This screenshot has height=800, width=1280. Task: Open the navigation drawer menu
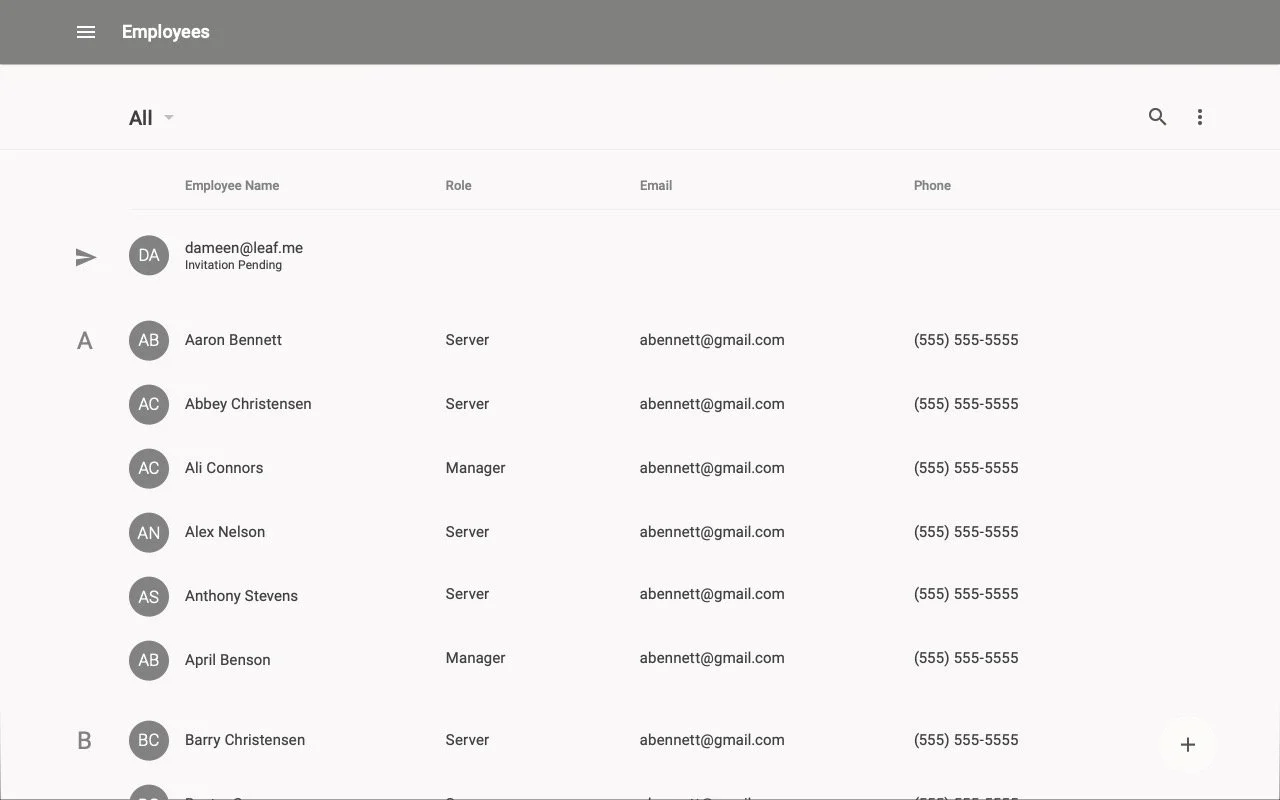coord(86,31)
